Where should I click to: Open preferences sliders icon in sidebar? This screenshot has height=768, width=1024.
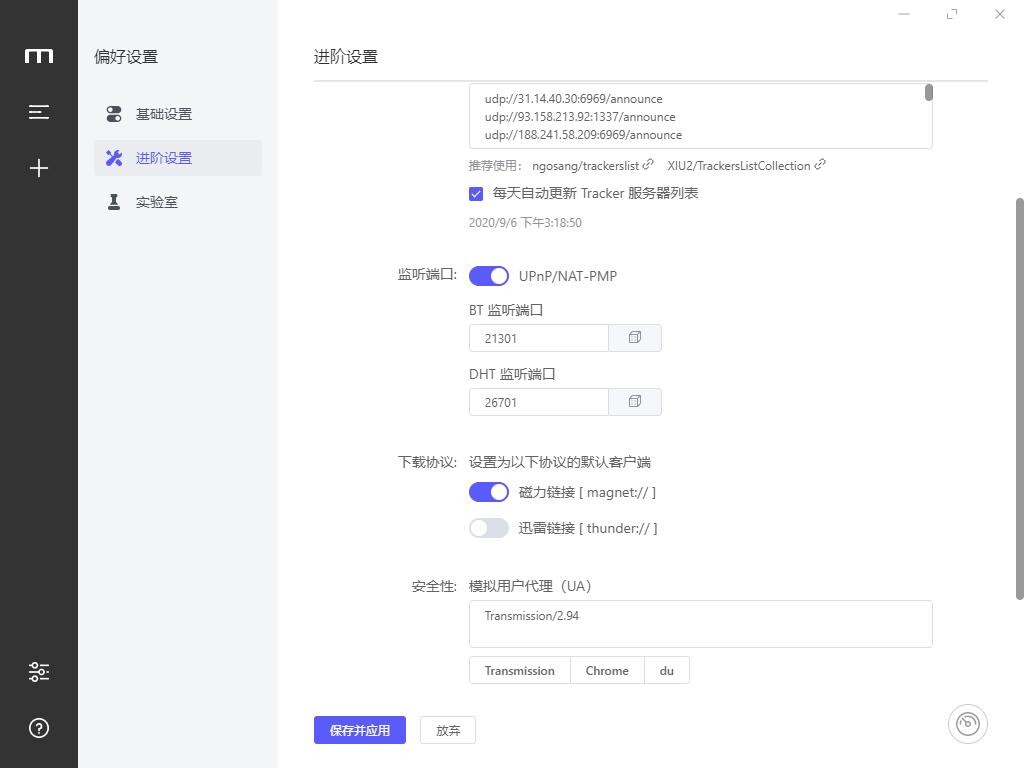click(39, 672)
